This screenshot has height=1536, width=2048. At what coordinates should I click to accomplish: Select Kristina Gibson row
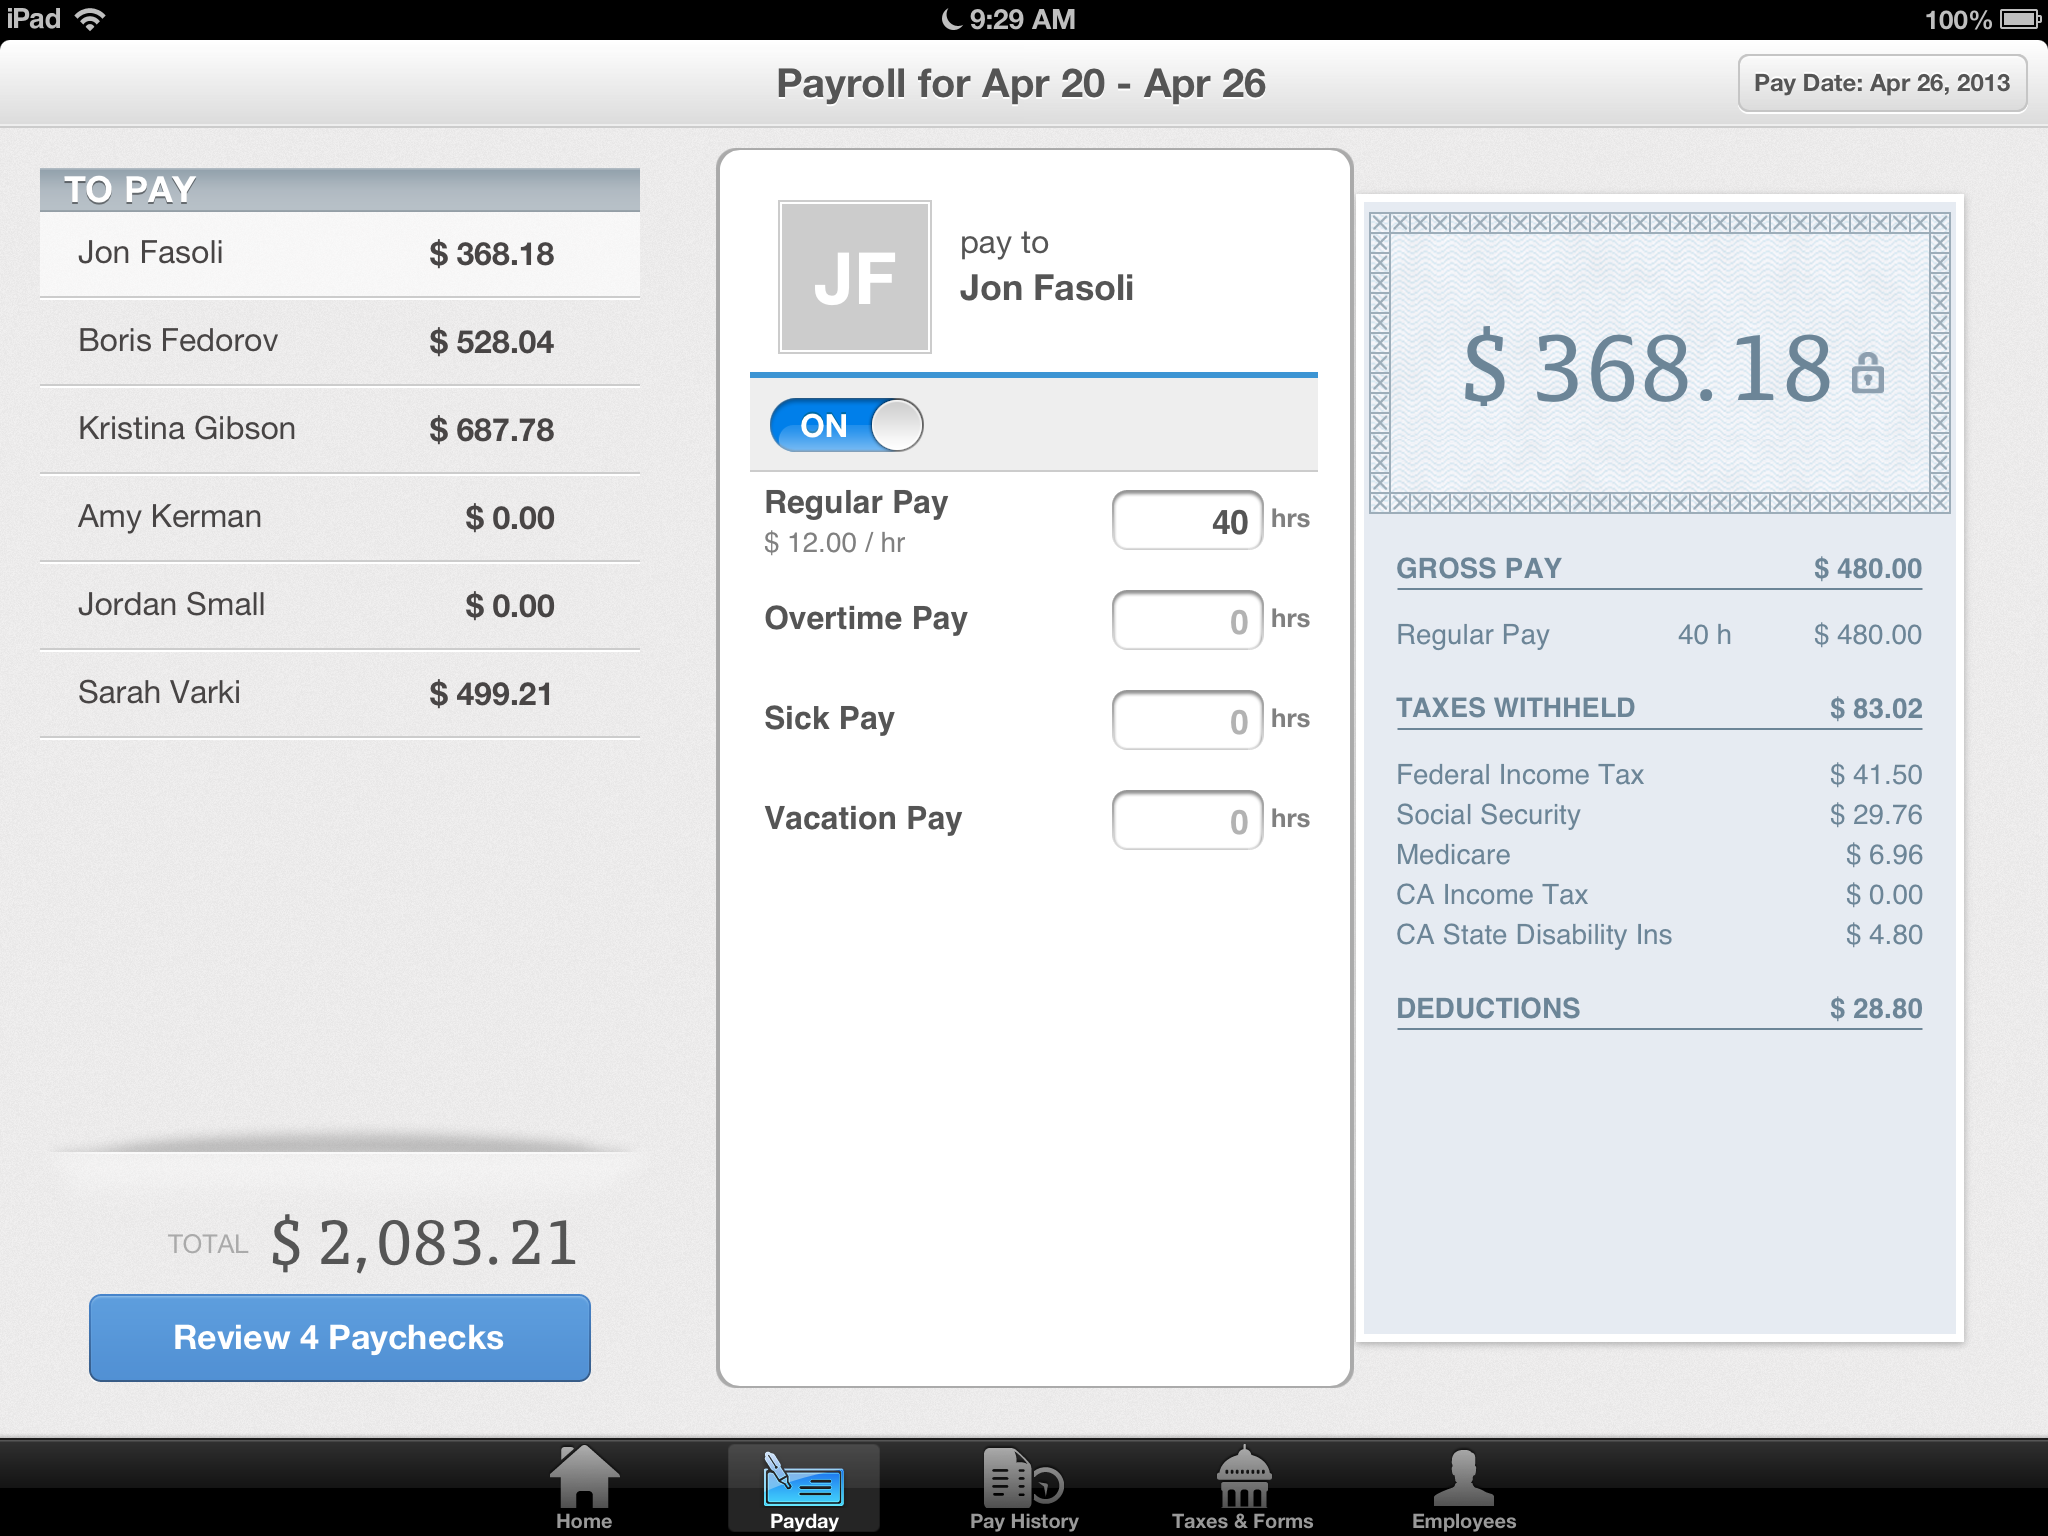click(340, 430)
